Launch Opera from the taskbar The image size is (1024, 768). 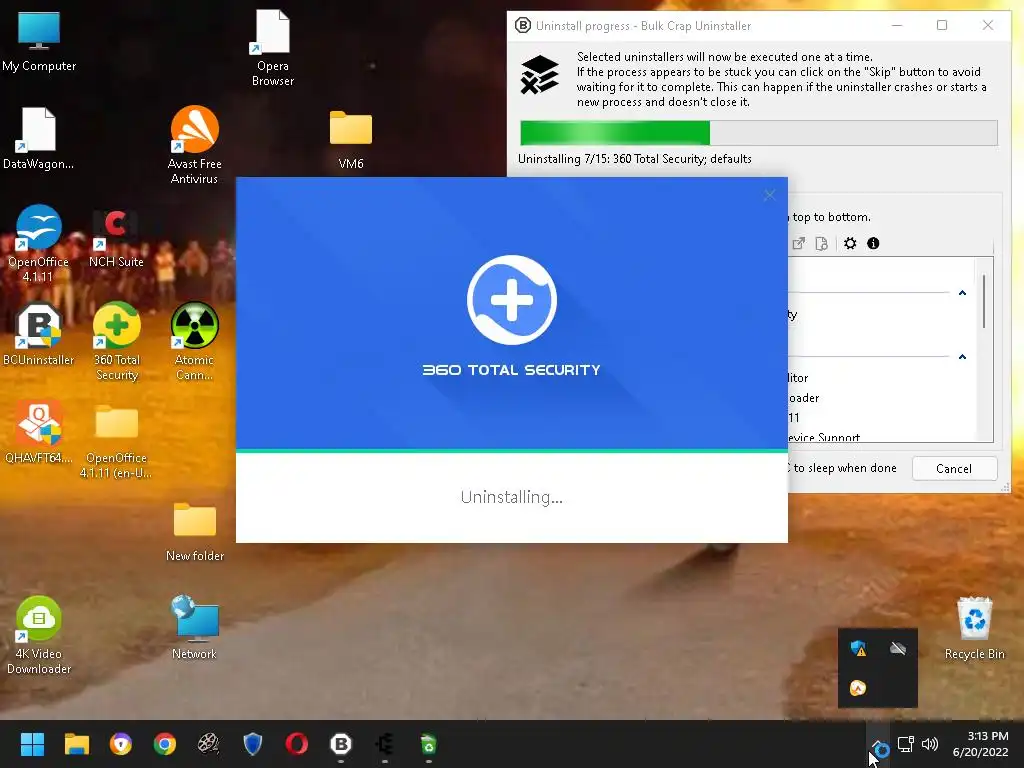point(296,744)
